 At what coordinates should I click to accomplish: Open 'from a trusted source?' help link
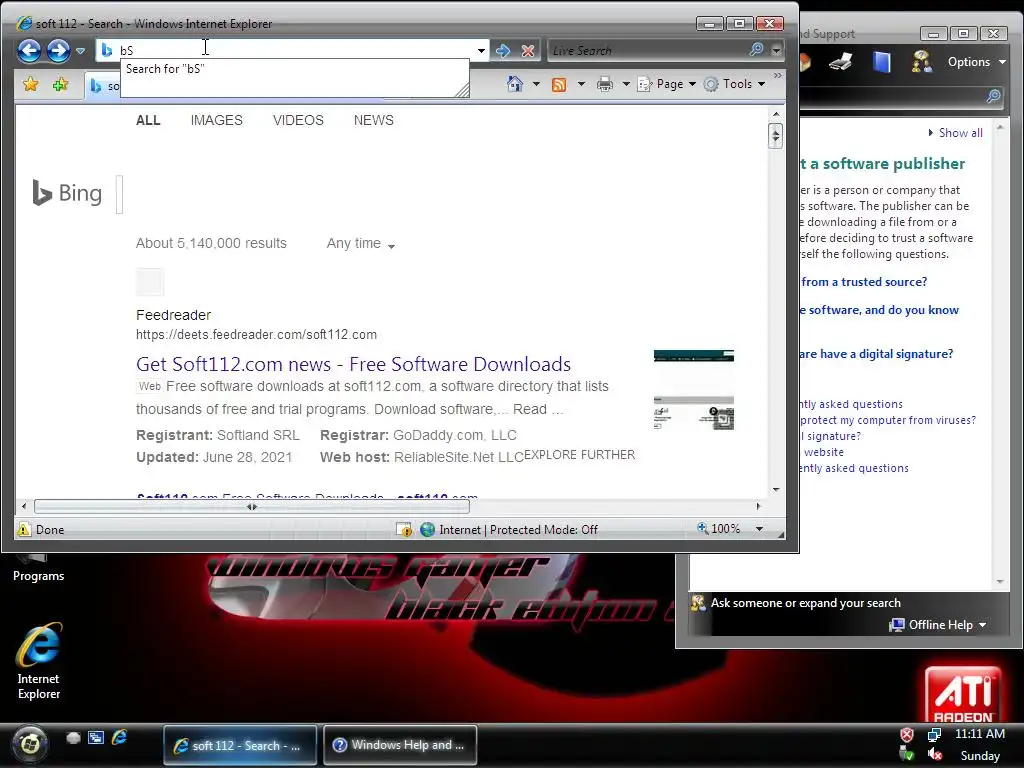864,281
